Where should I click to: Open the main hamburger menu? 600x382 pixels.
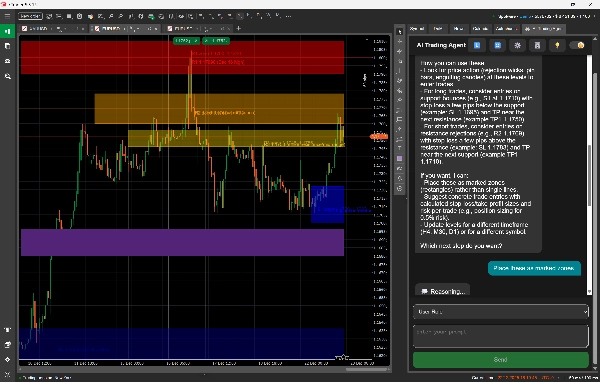click(x=7, y=16)
